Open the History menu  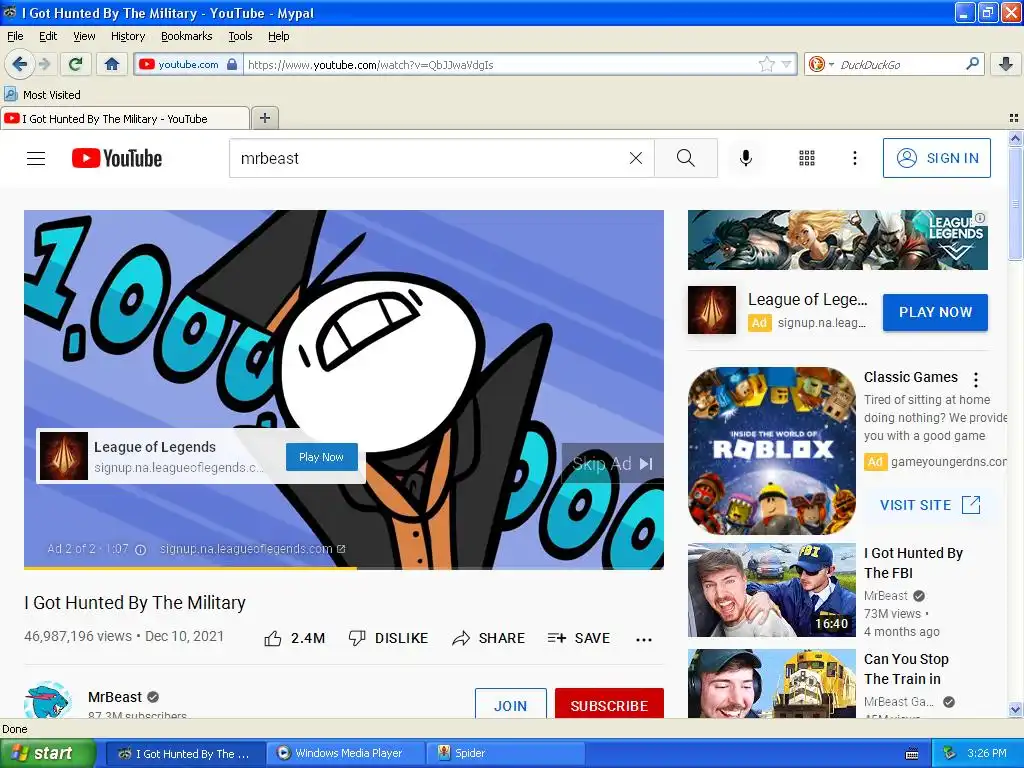click(128, 36)
